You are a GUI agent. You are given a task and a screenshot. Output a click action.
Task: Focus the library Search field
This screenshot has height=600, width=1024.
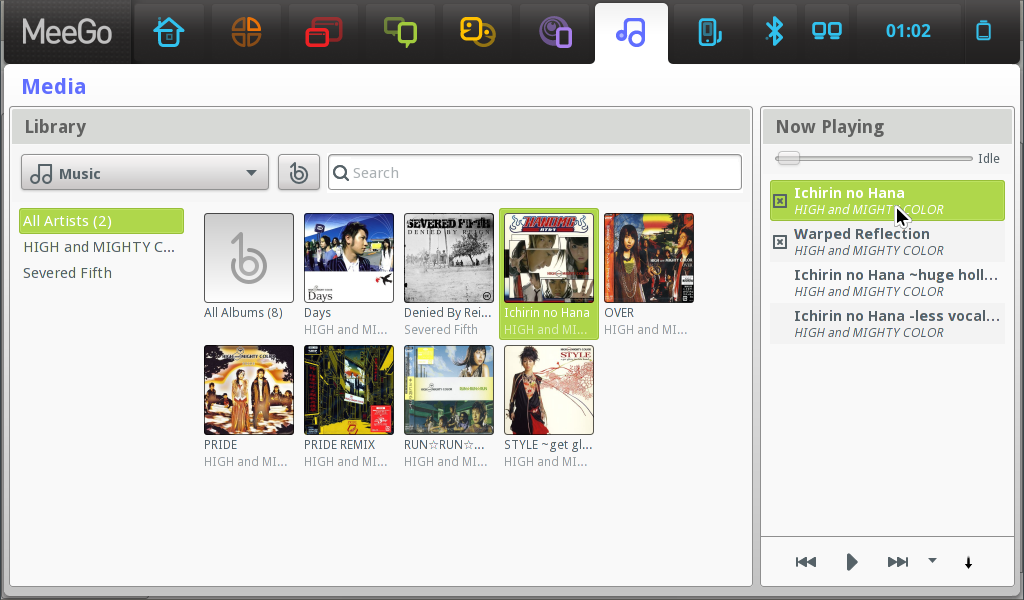(535, 172)
